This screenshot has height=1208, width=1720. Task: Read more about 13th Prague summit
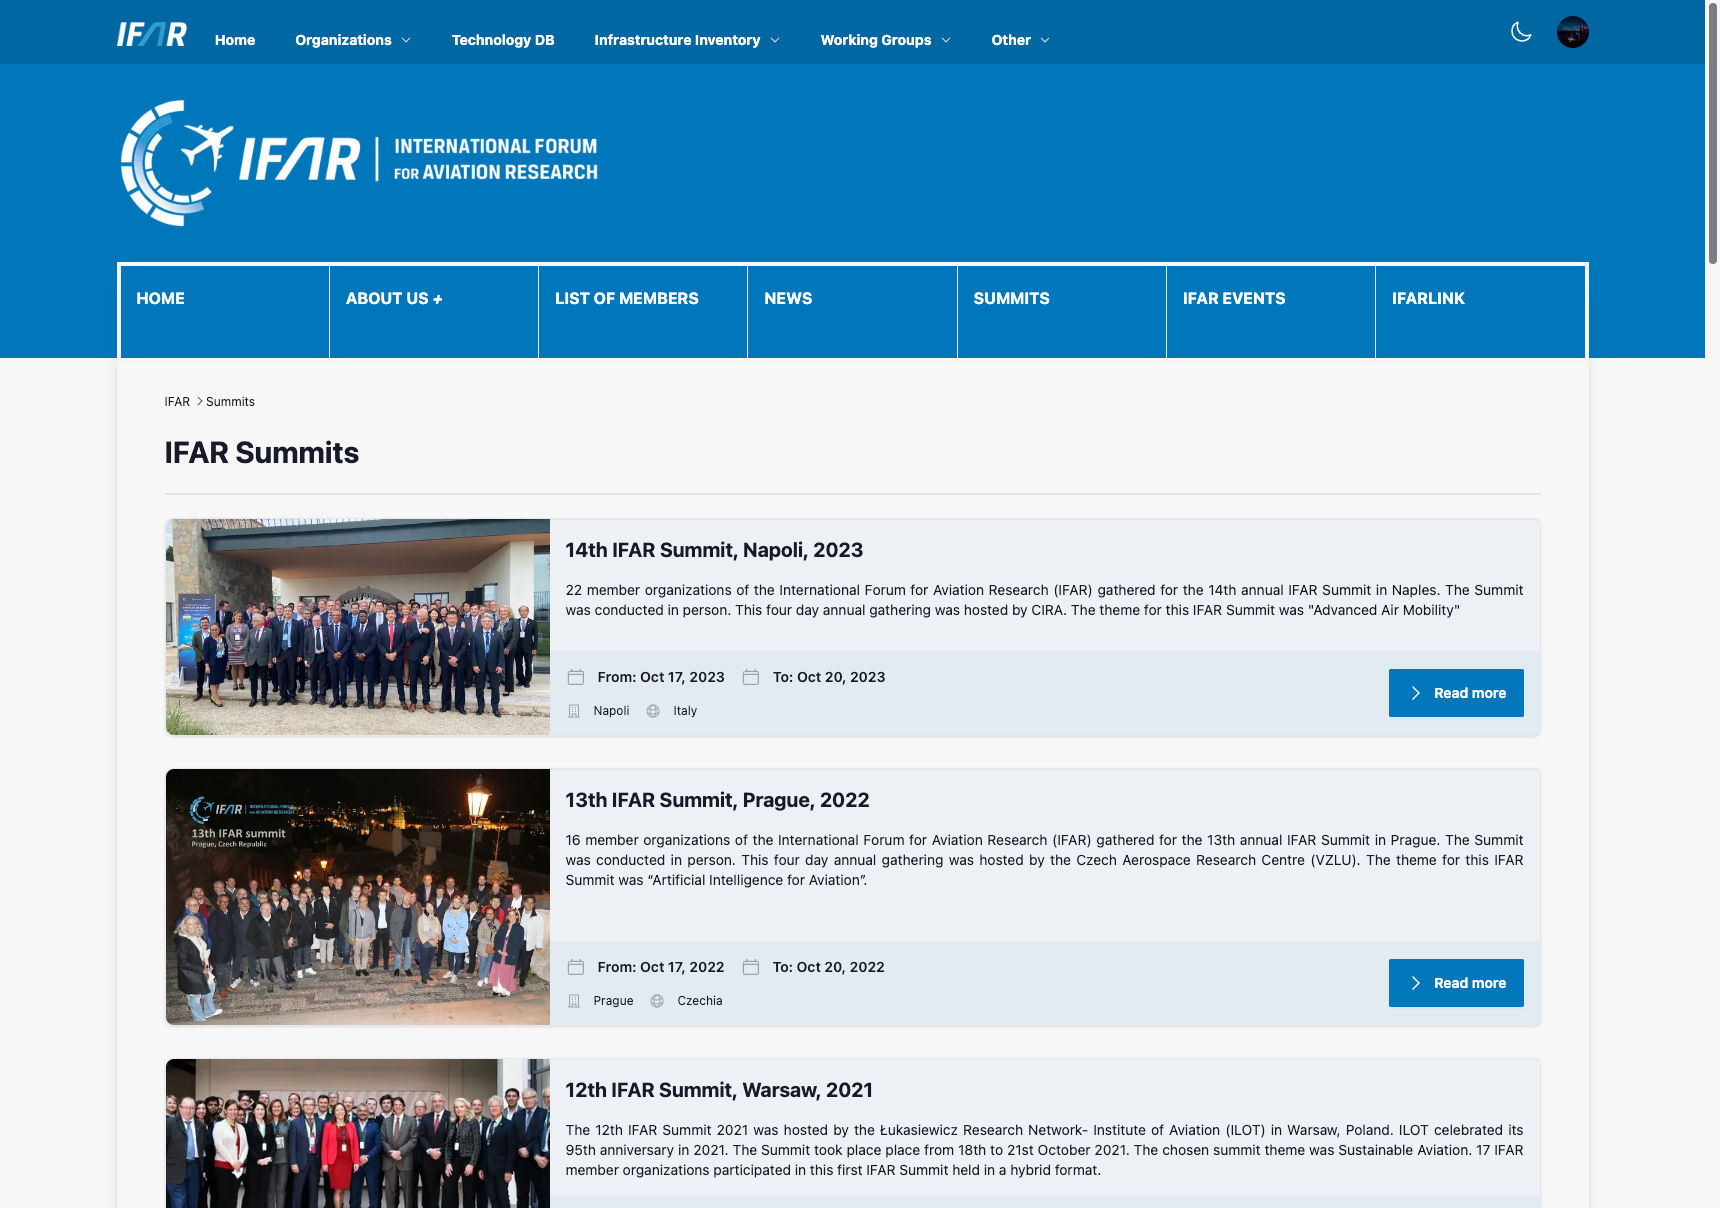[1456, 983]
